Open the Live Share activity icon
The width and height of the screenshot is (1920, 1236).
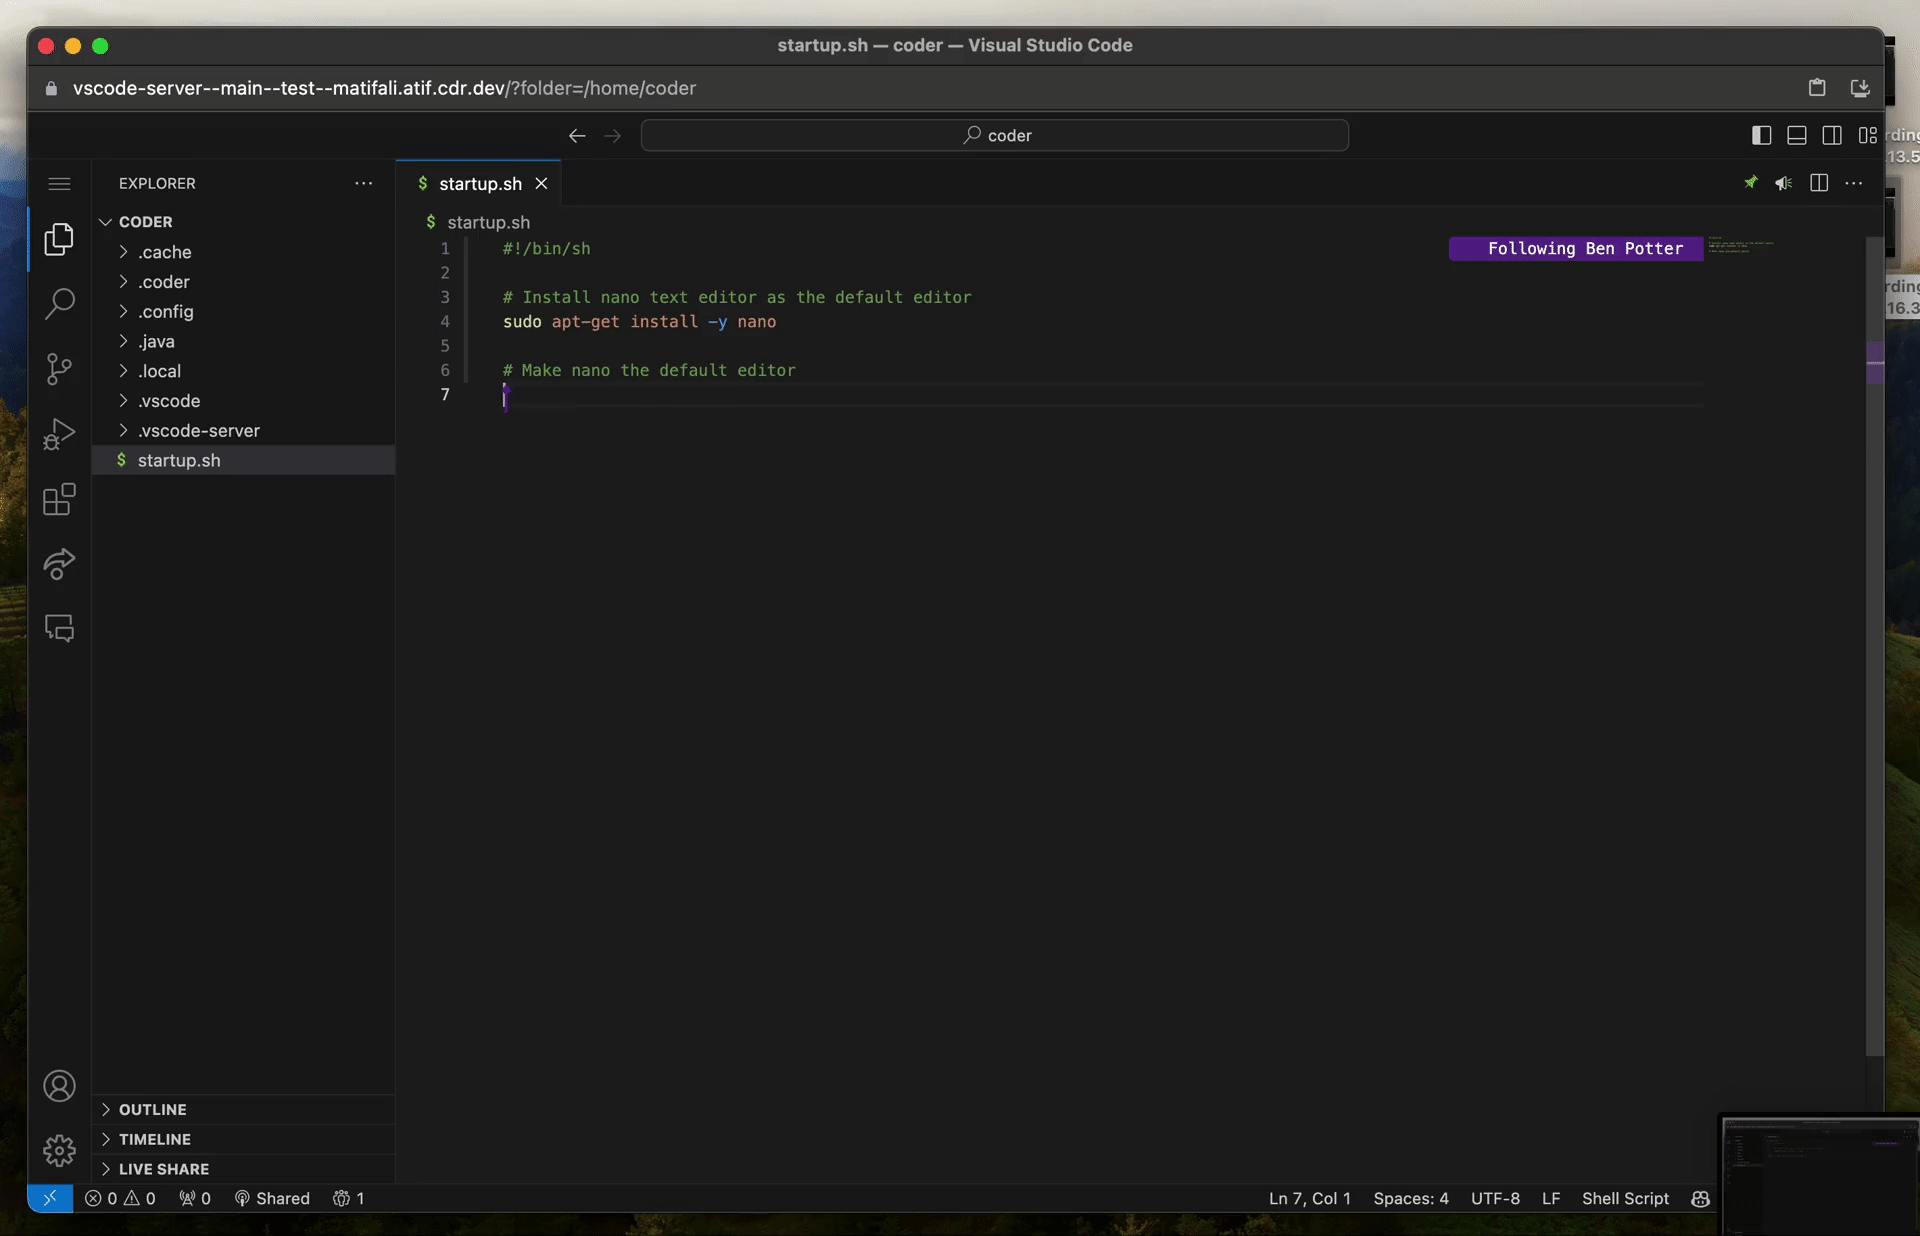click(59, 565)
